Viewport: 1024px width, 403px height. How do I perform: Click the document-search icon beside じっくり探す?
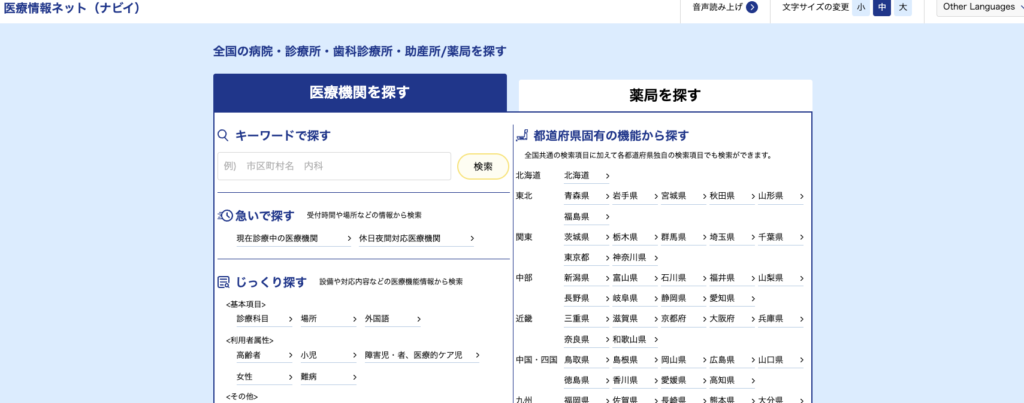[224, 282]
